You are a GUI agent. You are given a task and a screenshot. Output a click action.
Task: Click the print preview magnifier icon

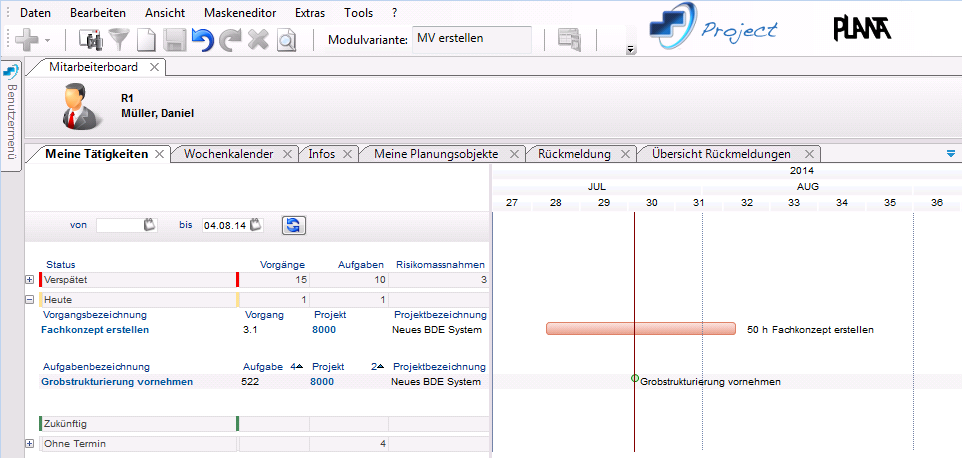pos(287,40)
